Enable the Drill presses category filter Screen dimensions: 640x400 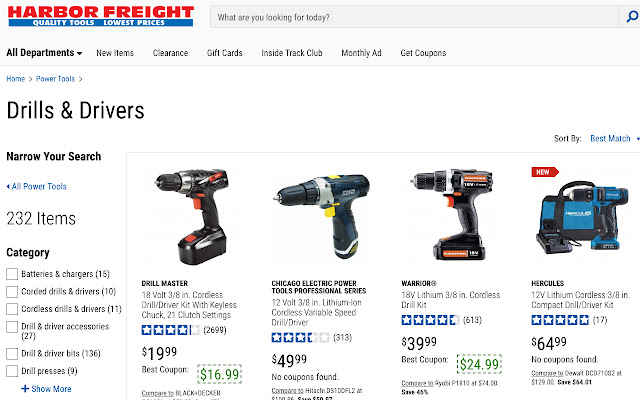(x=12, y=371)
